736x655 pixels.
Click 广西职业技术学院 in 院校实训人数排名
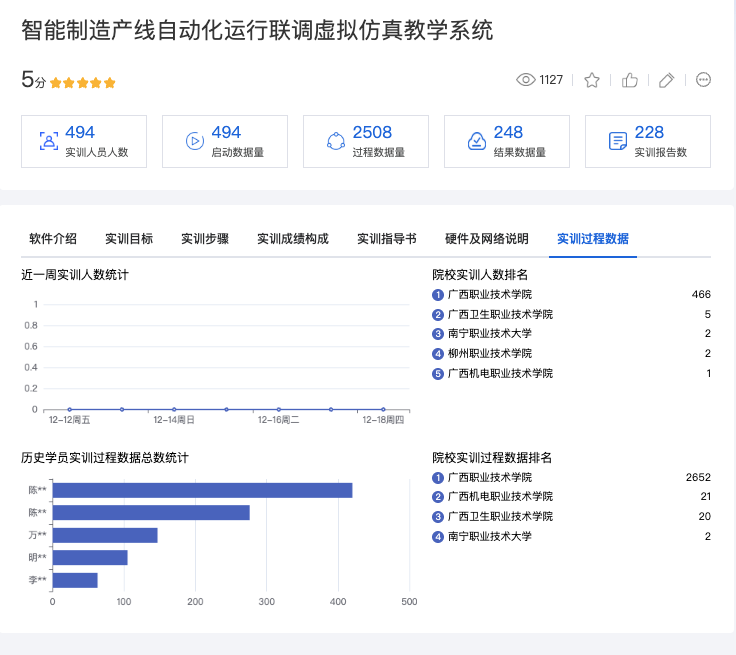[x=490, y=295]
